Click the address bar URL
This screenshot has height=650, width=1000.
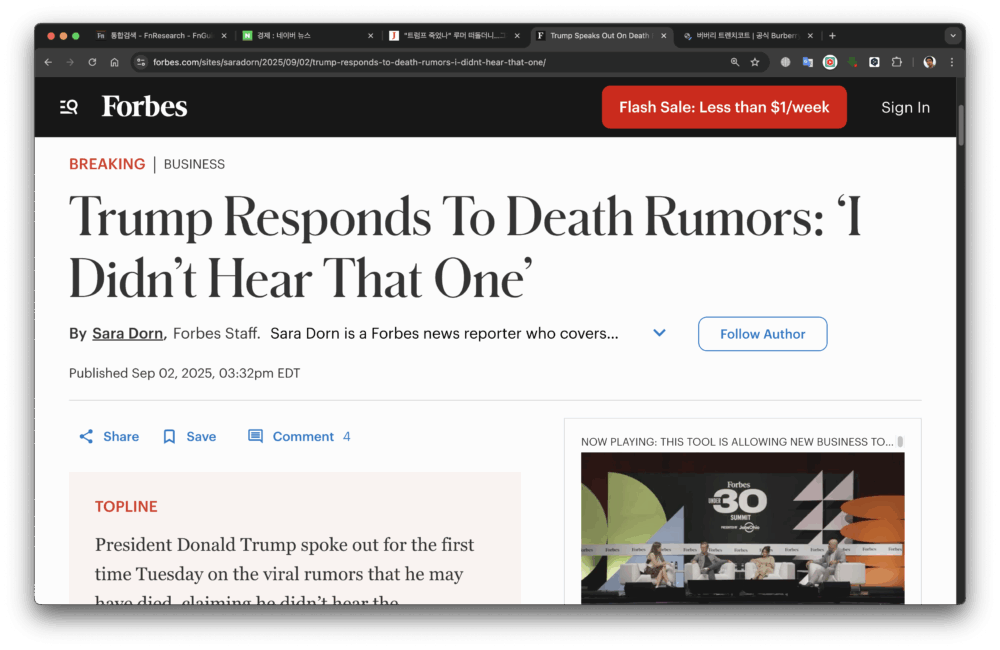click(349, 62)
